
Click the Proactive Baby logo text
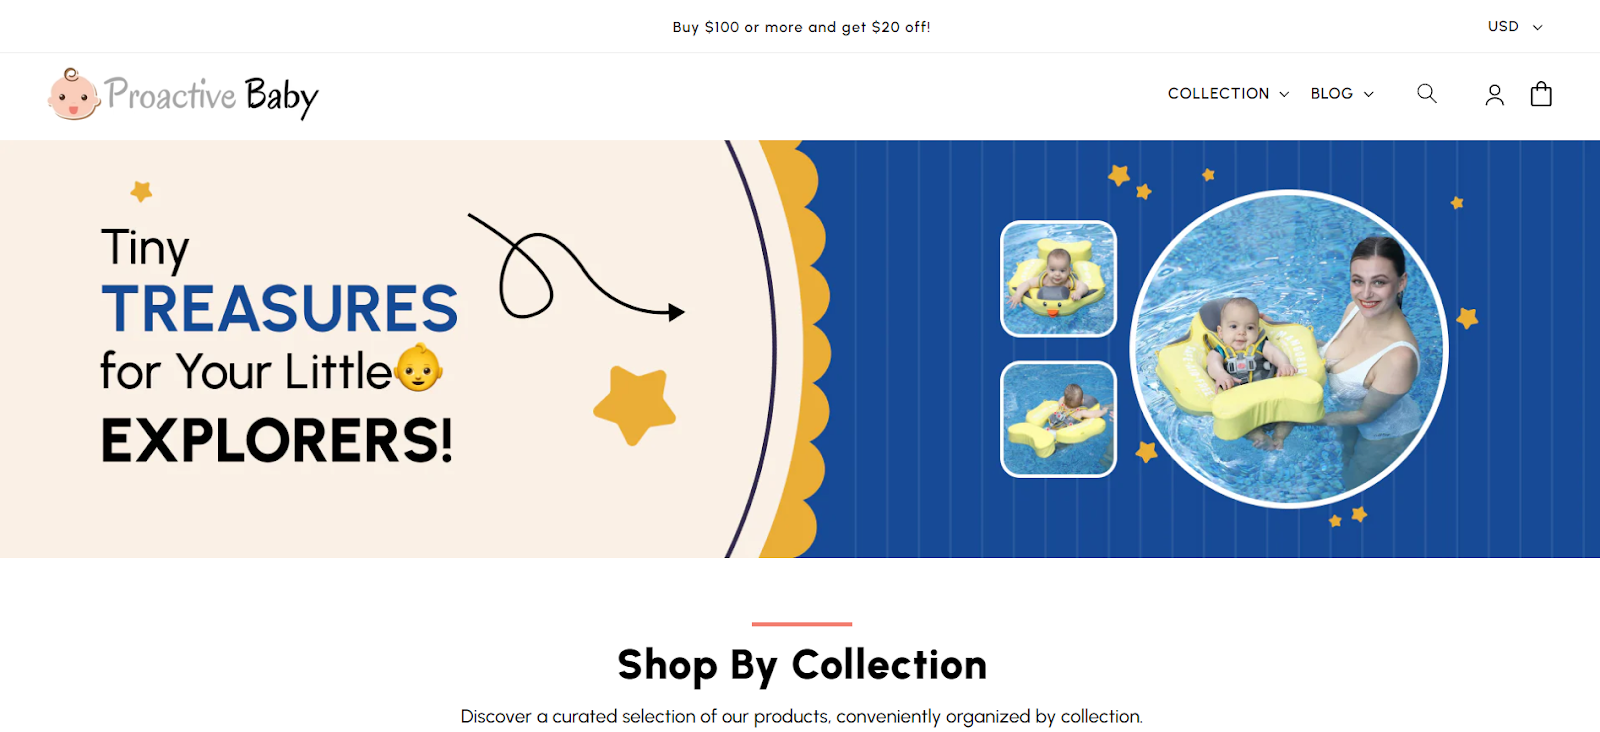[x=212, y=96]
